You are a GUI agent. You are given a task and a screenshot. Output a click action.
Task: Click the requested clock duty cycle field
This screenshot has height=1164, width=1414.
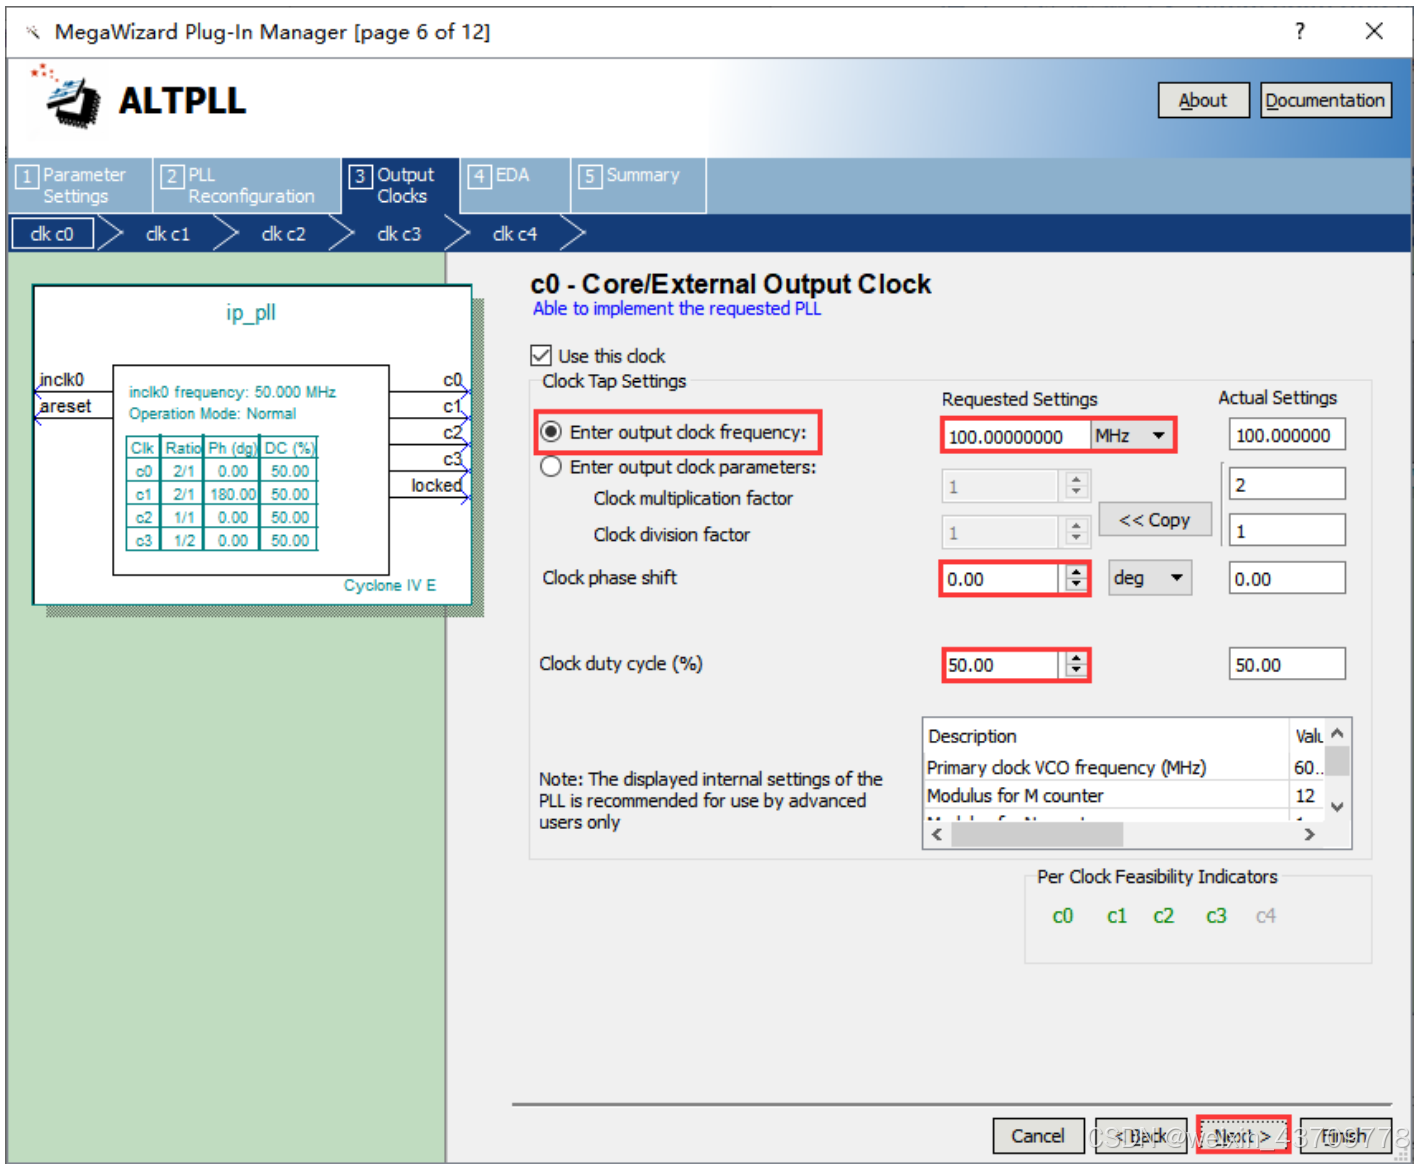pos(1001,665)
